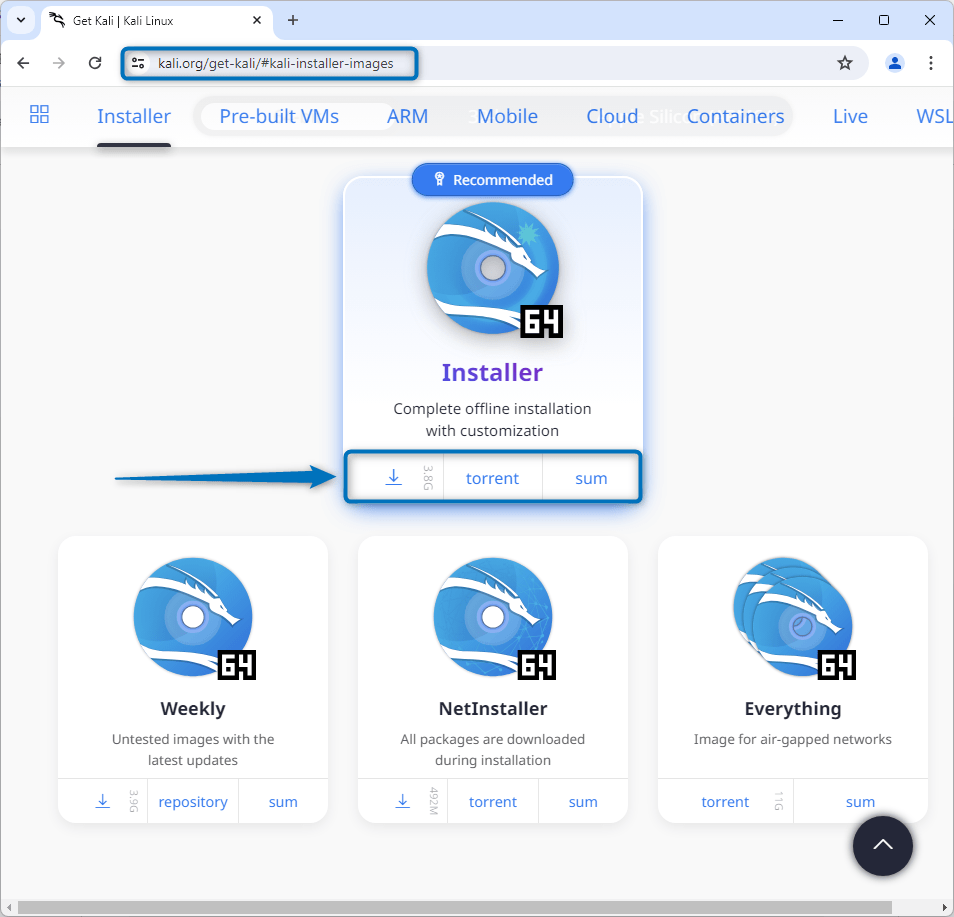Open the Weekly repository link
Image resolution: width=954 pixels, height=917 pixels.
tap(192, 800)
